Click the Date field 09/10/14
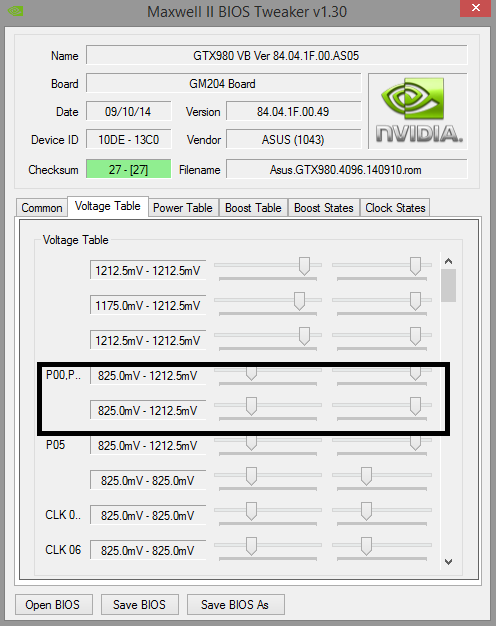 (129, 111)
